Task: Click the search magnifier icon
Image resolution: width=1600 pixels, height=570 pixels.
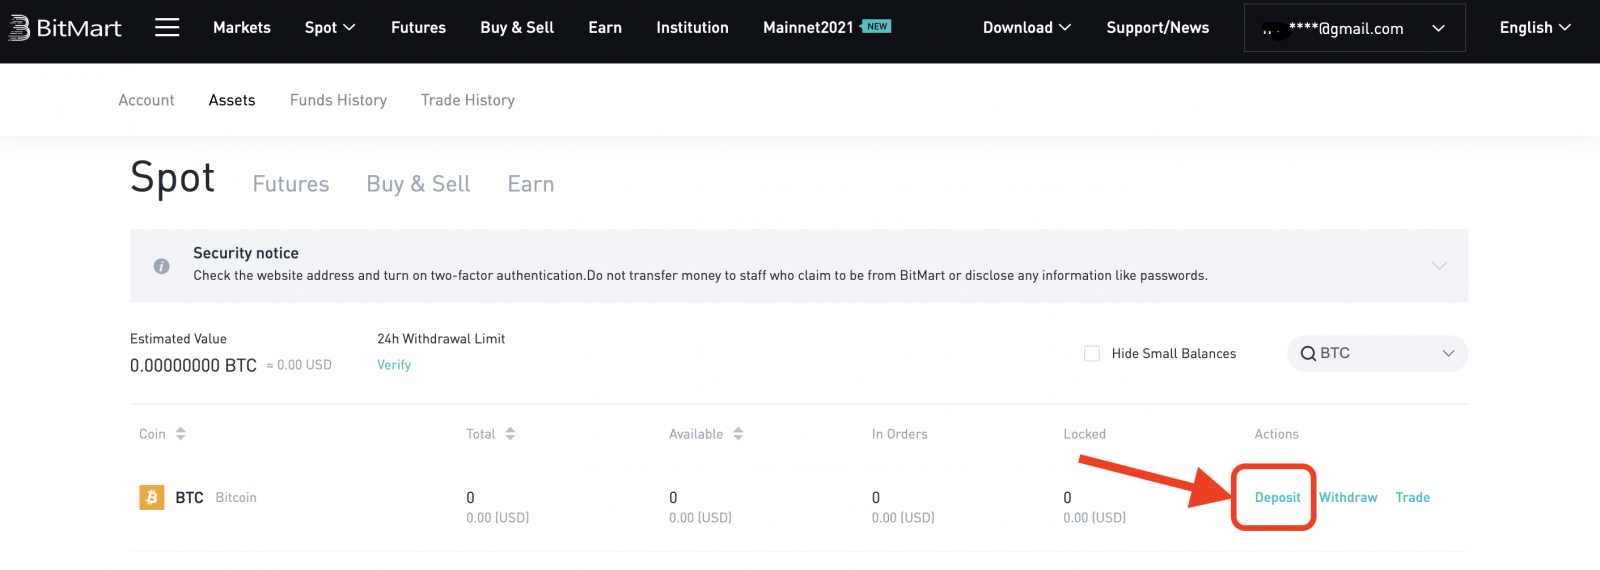Action: (1307, 354)
